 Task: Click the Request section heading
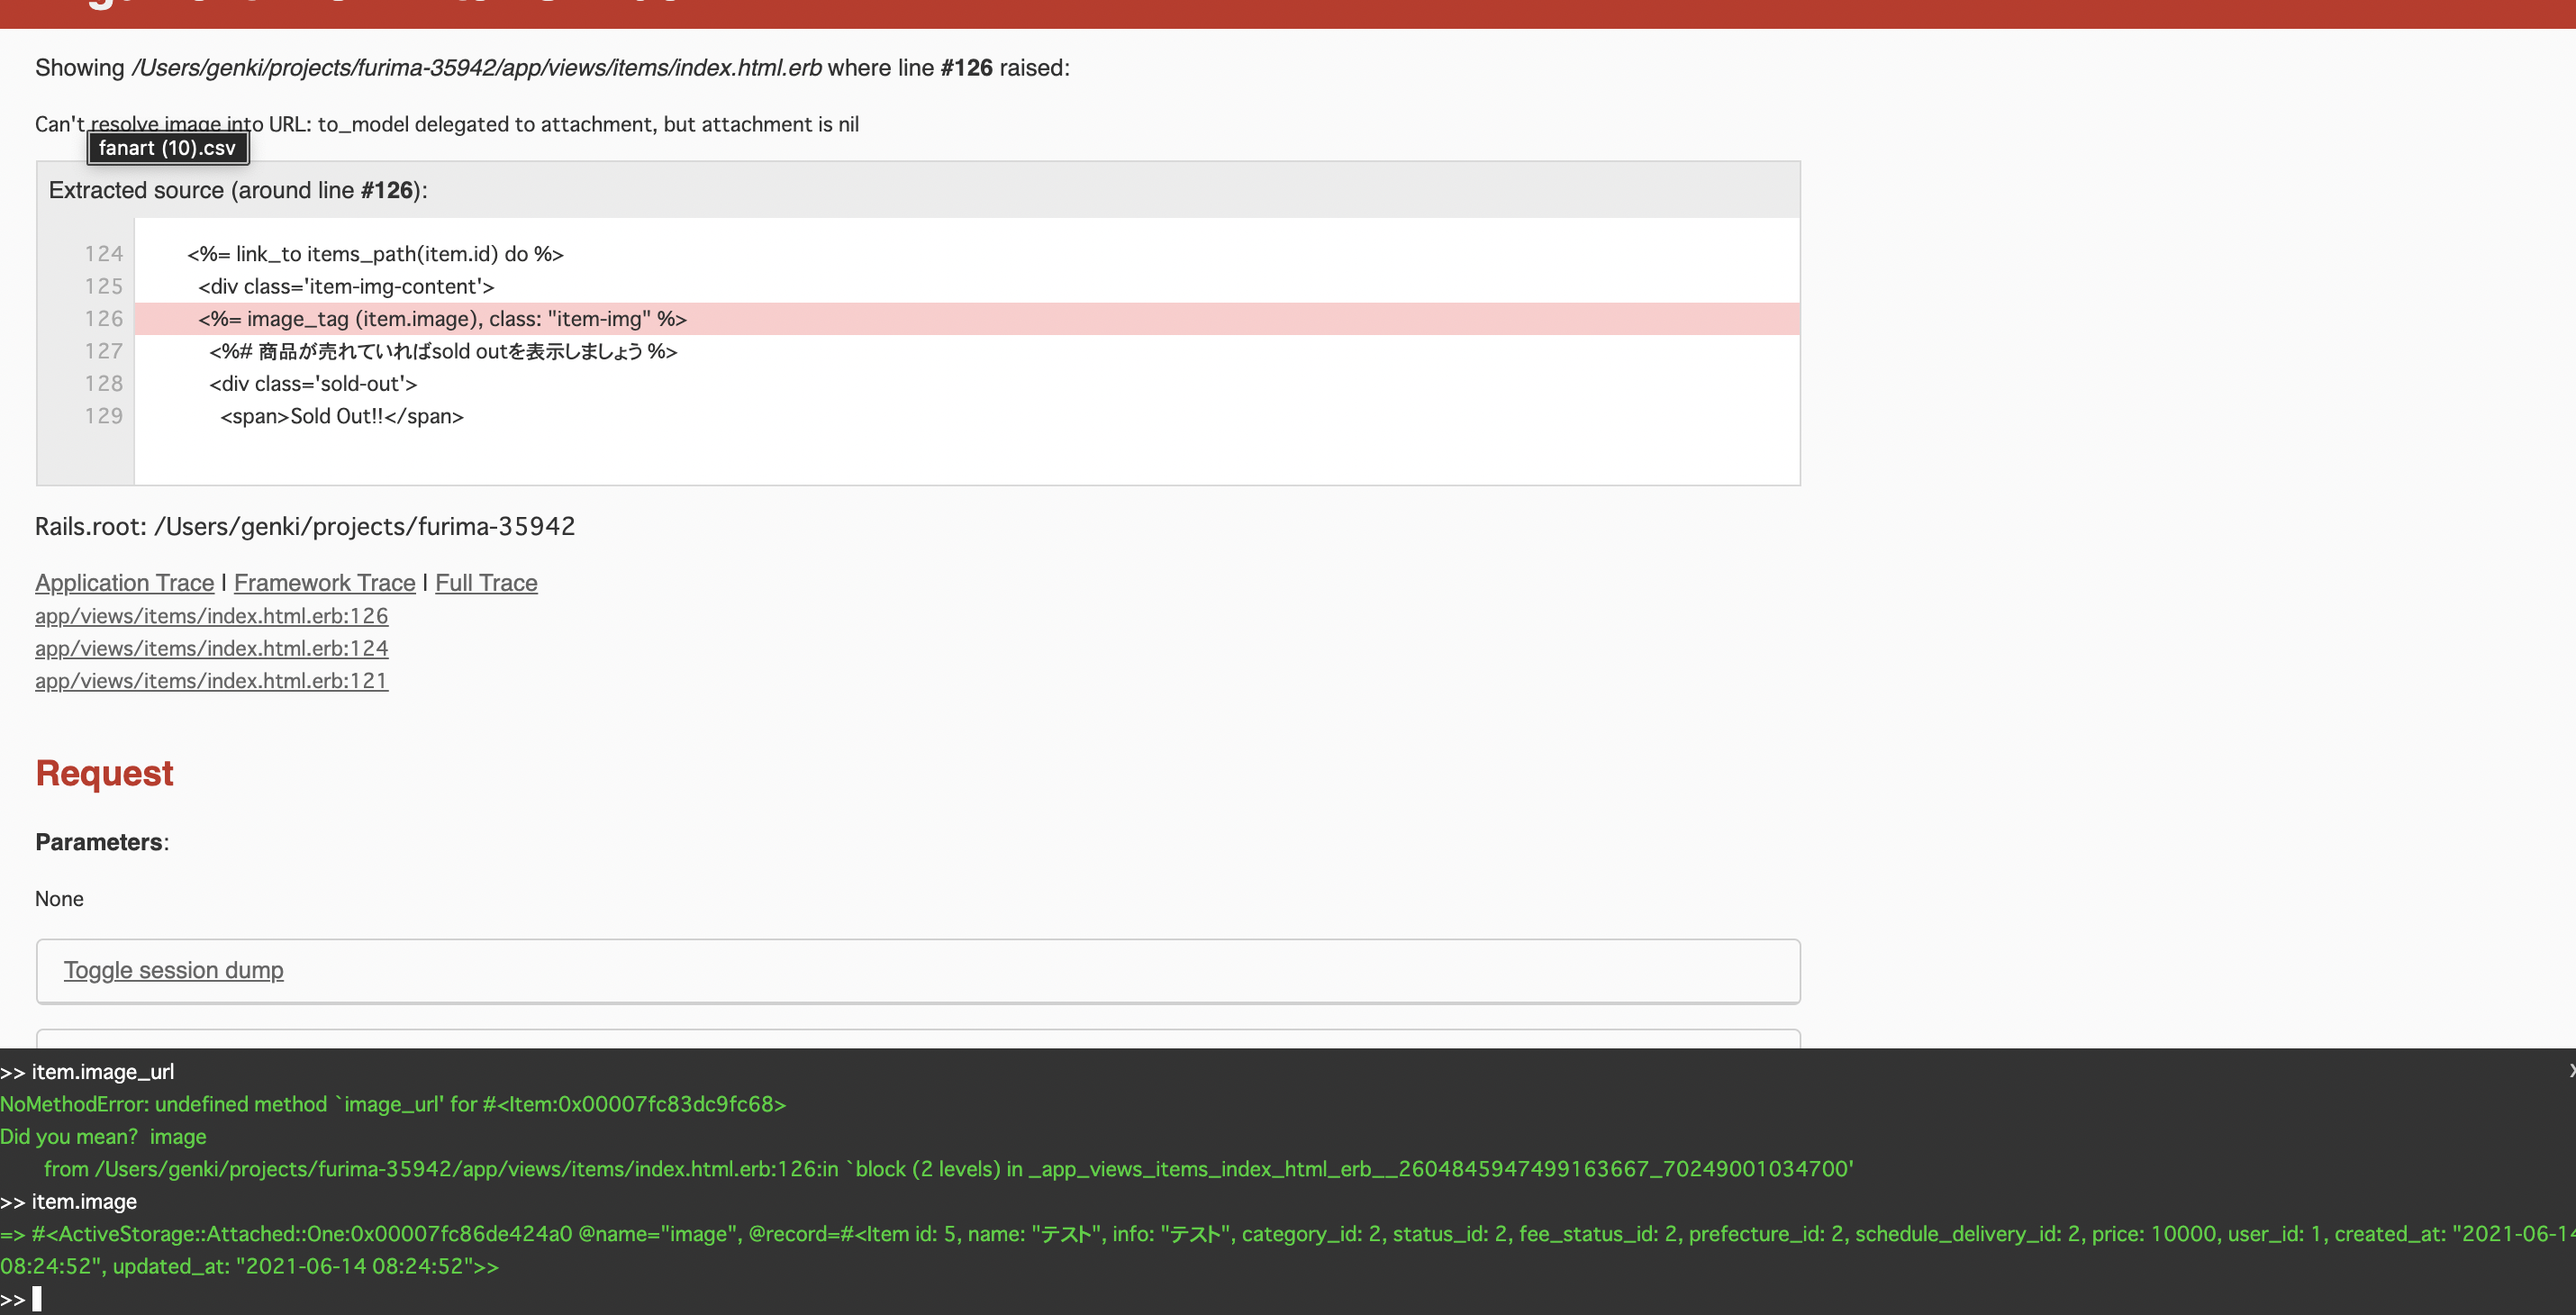coord(104,773)
